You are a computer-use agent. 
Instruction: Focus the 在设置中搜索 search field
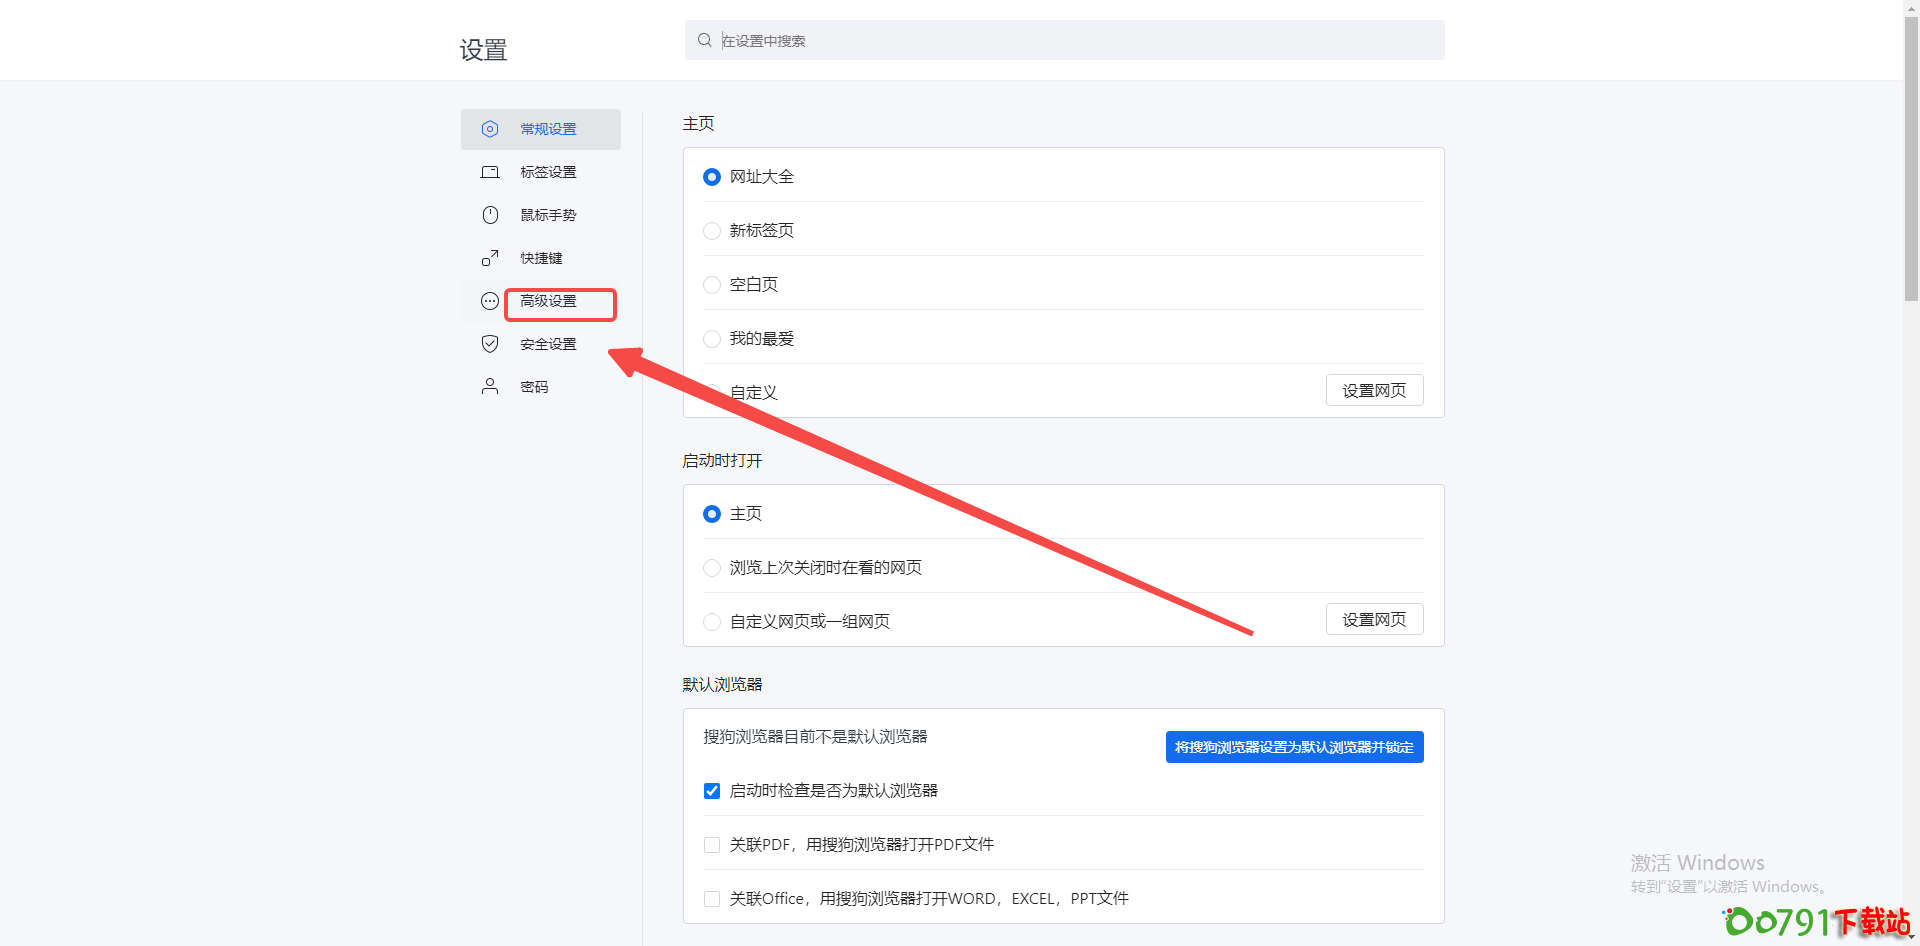click(x=1064, y=40)
